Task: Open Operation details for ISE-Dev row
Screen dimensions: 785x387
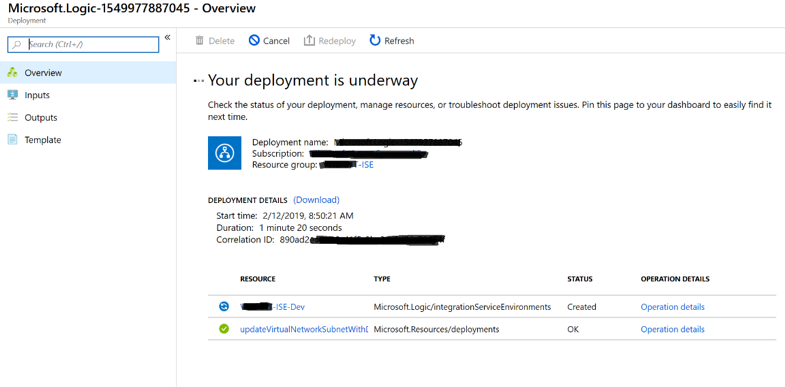Action: tap(672, 307)
